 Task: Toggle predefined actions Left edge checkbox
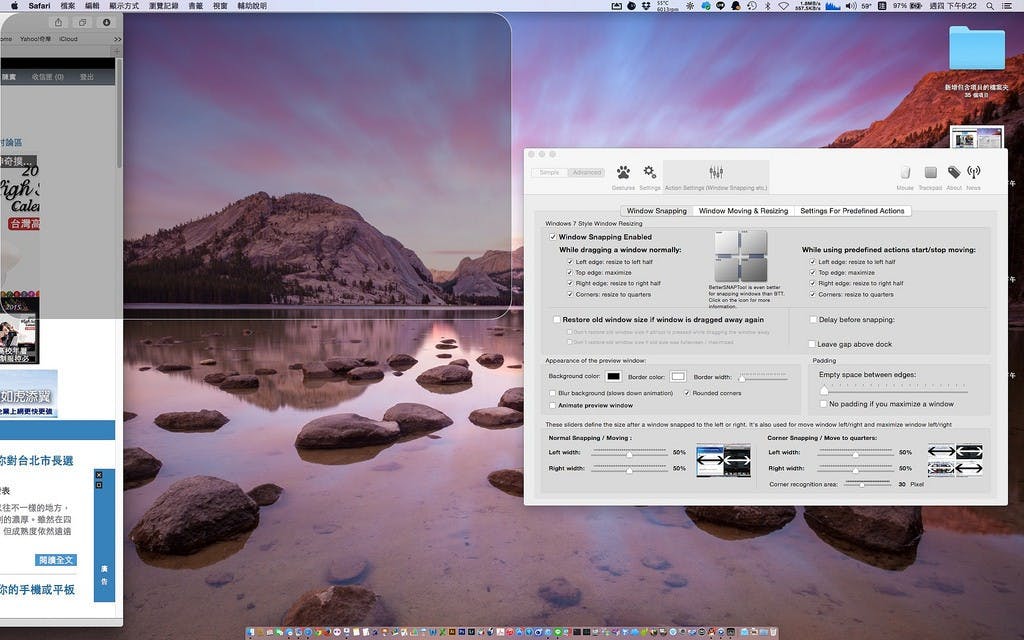pyautogui.click(x=813, y=262)
